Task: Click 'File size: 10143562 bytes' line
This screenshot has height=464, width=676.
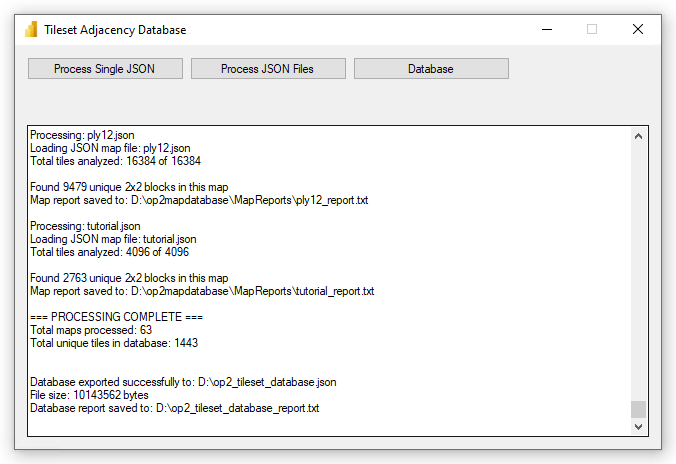Action: click(x=89, y=395)
